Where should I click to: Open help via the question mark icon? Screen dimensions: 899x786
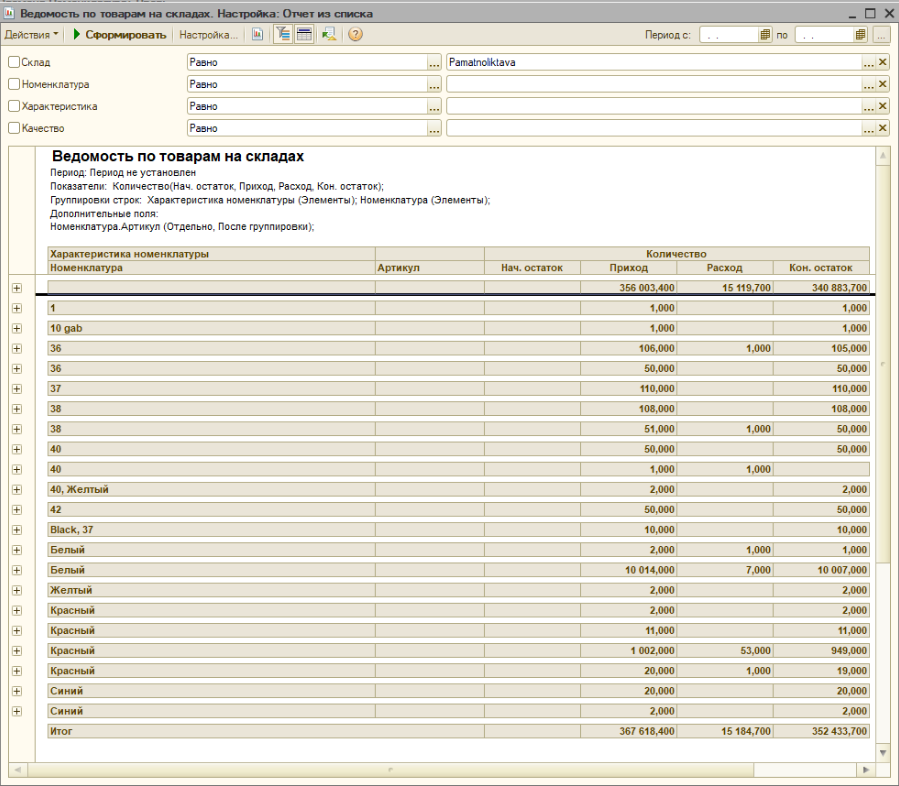(355, 34)
